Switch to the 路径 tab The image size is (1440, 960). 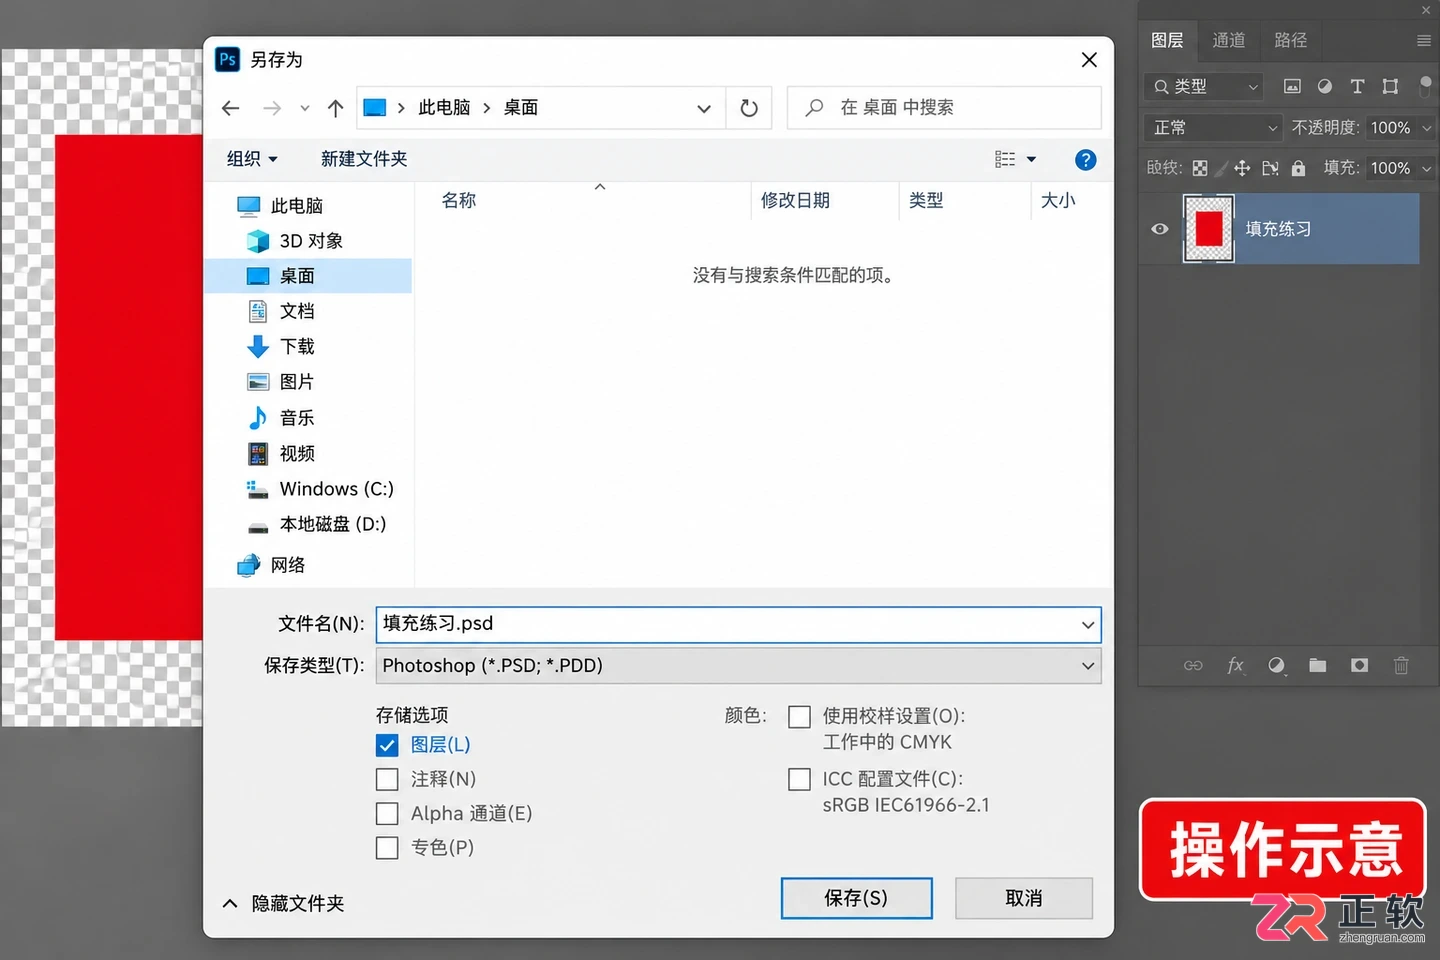[1291, 40]
